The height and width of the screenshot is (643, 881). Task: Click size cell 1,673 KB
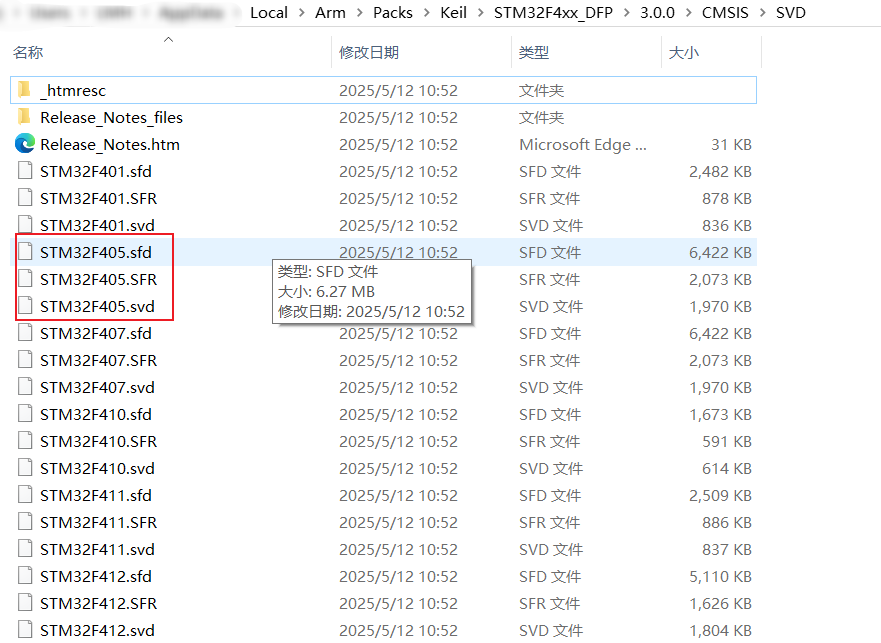[x=720, y=414]
